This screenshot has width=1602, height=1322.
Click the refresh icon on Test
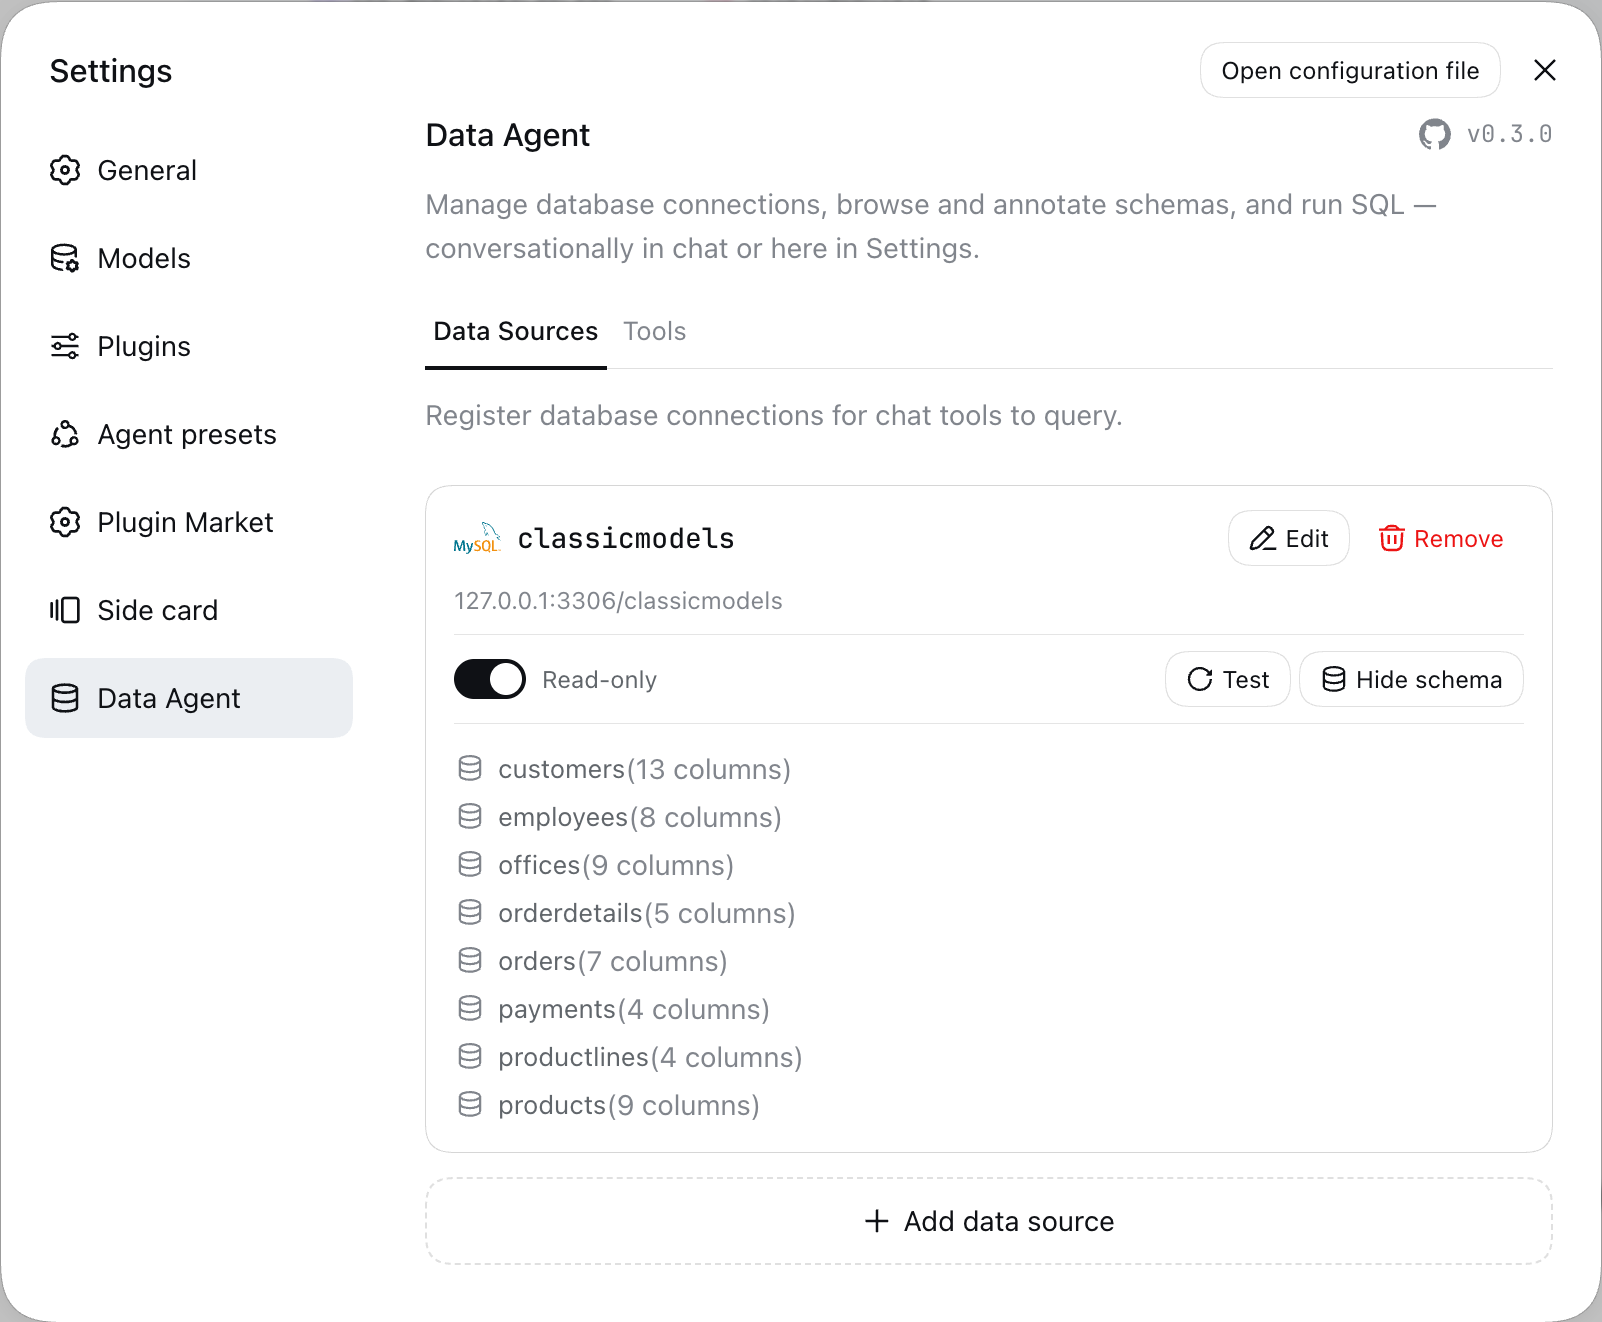1200,680
